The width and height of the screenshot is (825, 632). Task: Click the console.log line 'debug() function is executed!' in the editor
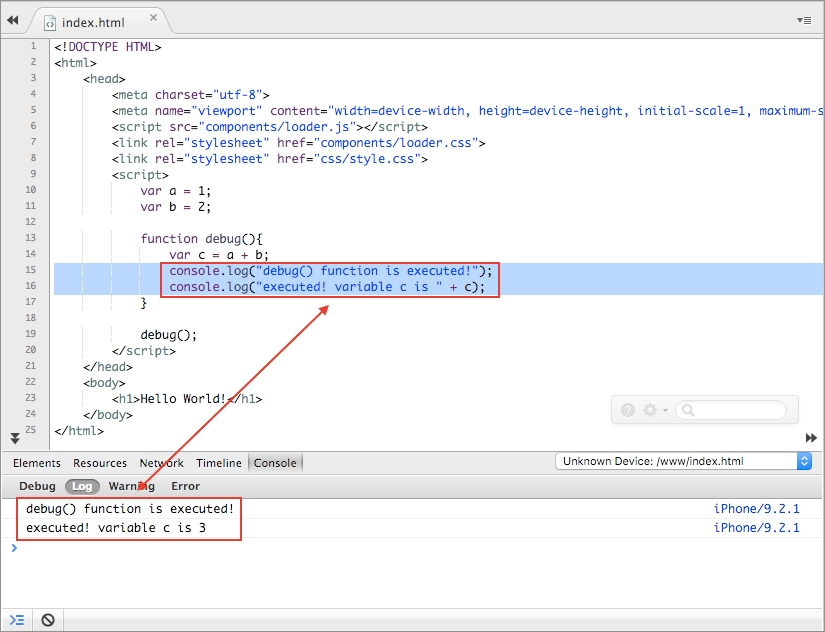[330, 271]
